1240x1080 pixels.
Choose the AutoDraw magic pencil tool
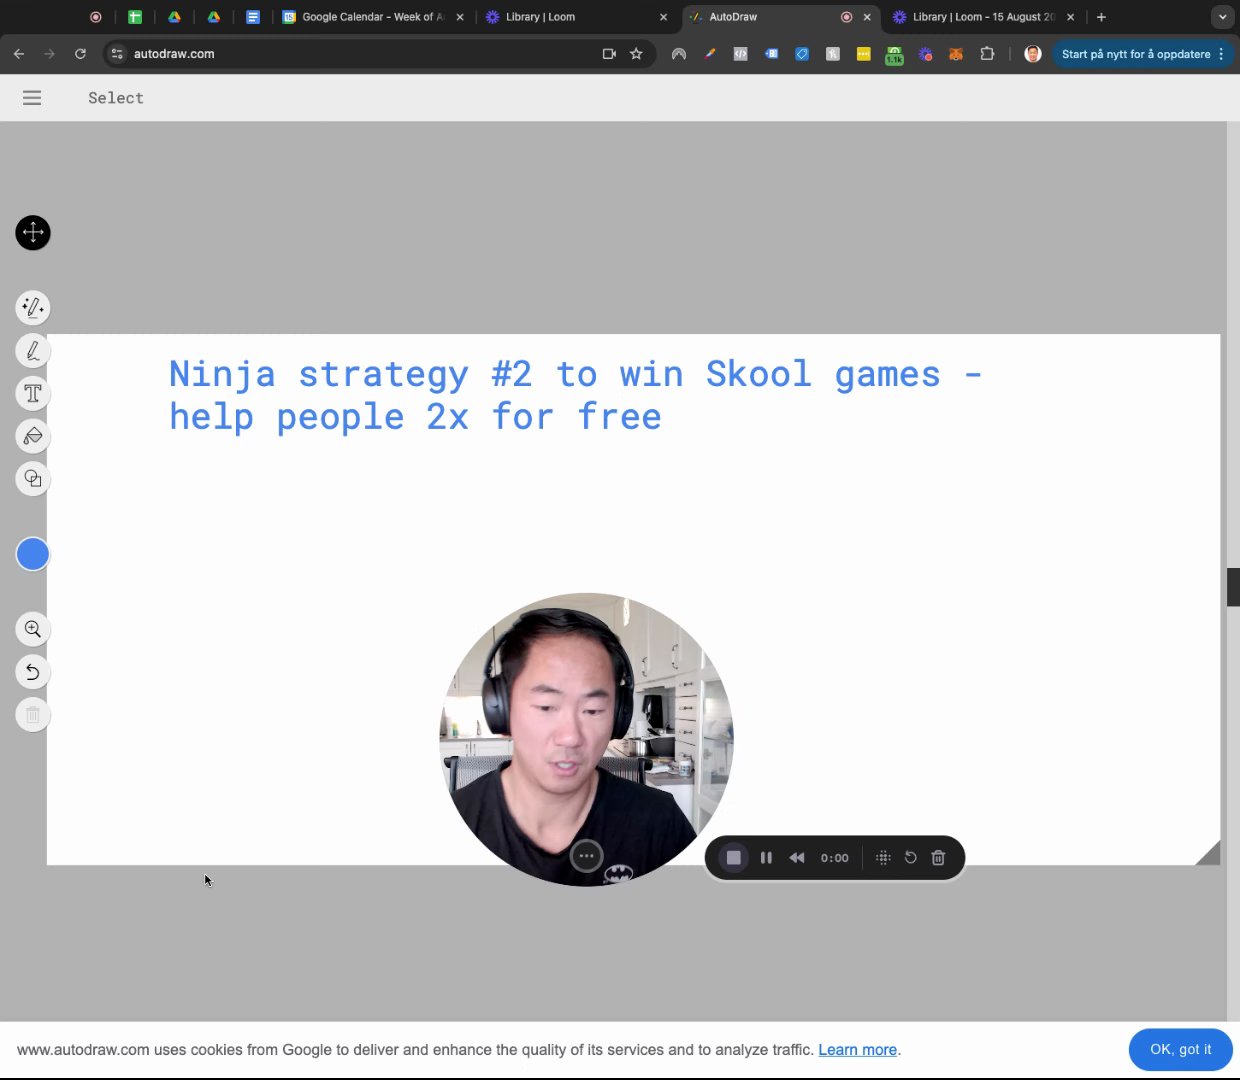pyautogui.click(x=33, y=308)
